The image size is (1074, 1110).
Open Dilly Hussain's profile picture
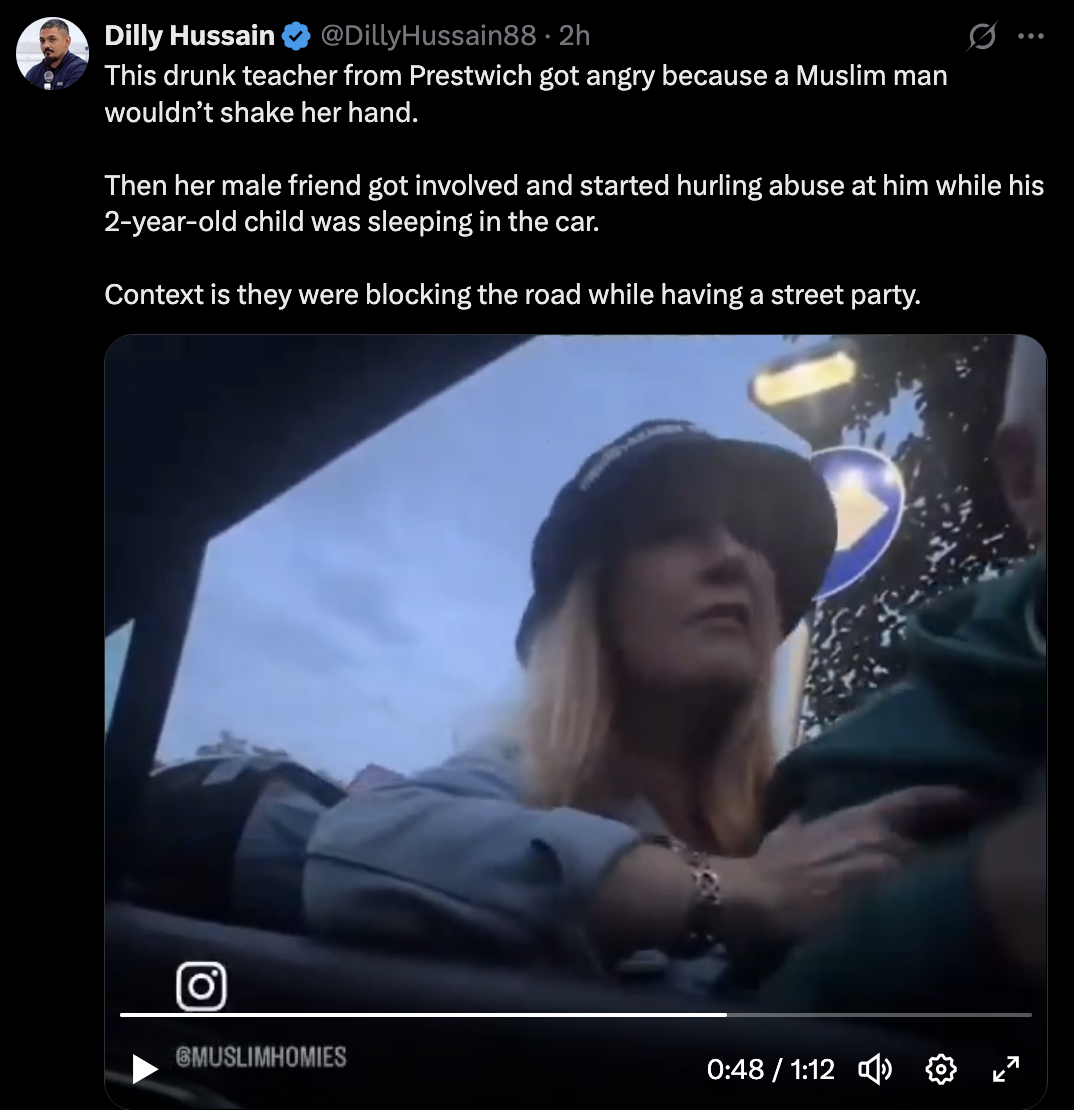click(52, 53)
